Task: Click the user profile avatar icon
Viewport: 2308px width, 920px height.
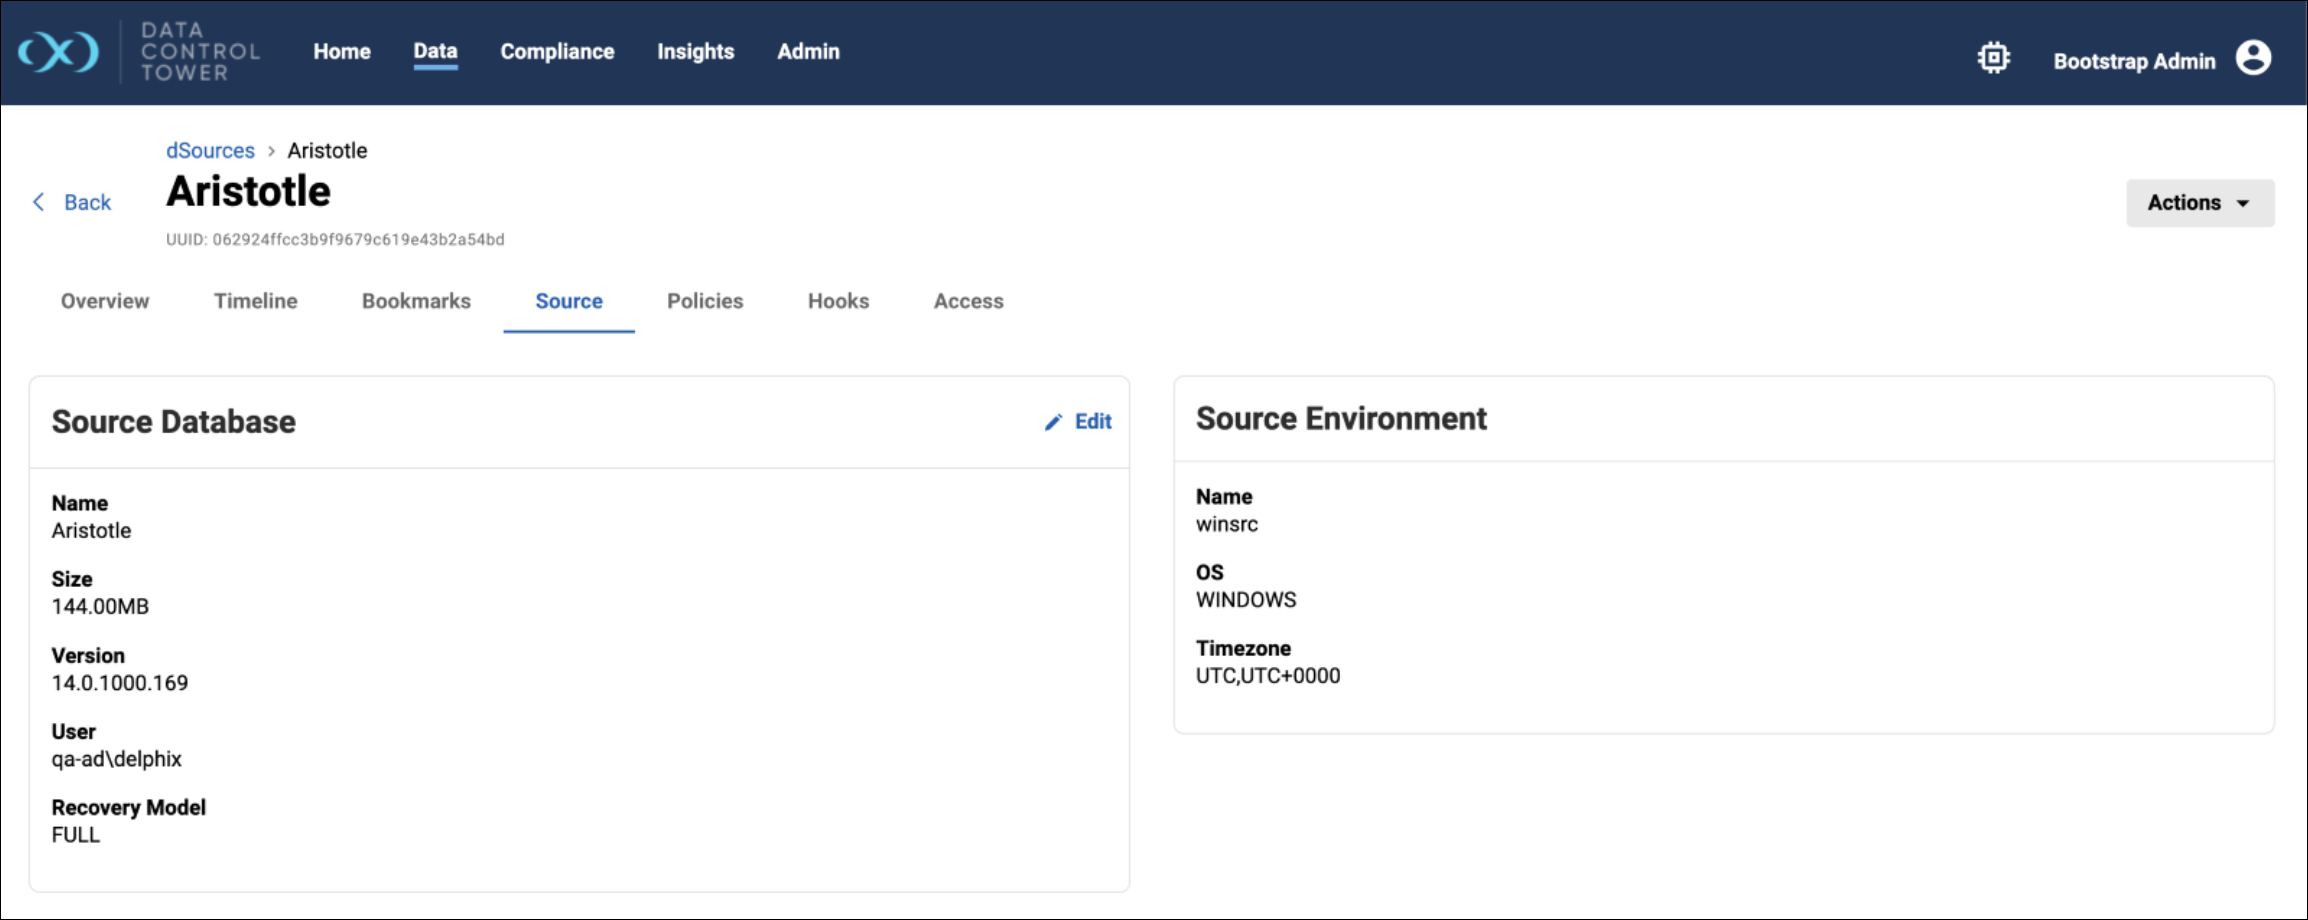Action: (x=2254, y=58)
